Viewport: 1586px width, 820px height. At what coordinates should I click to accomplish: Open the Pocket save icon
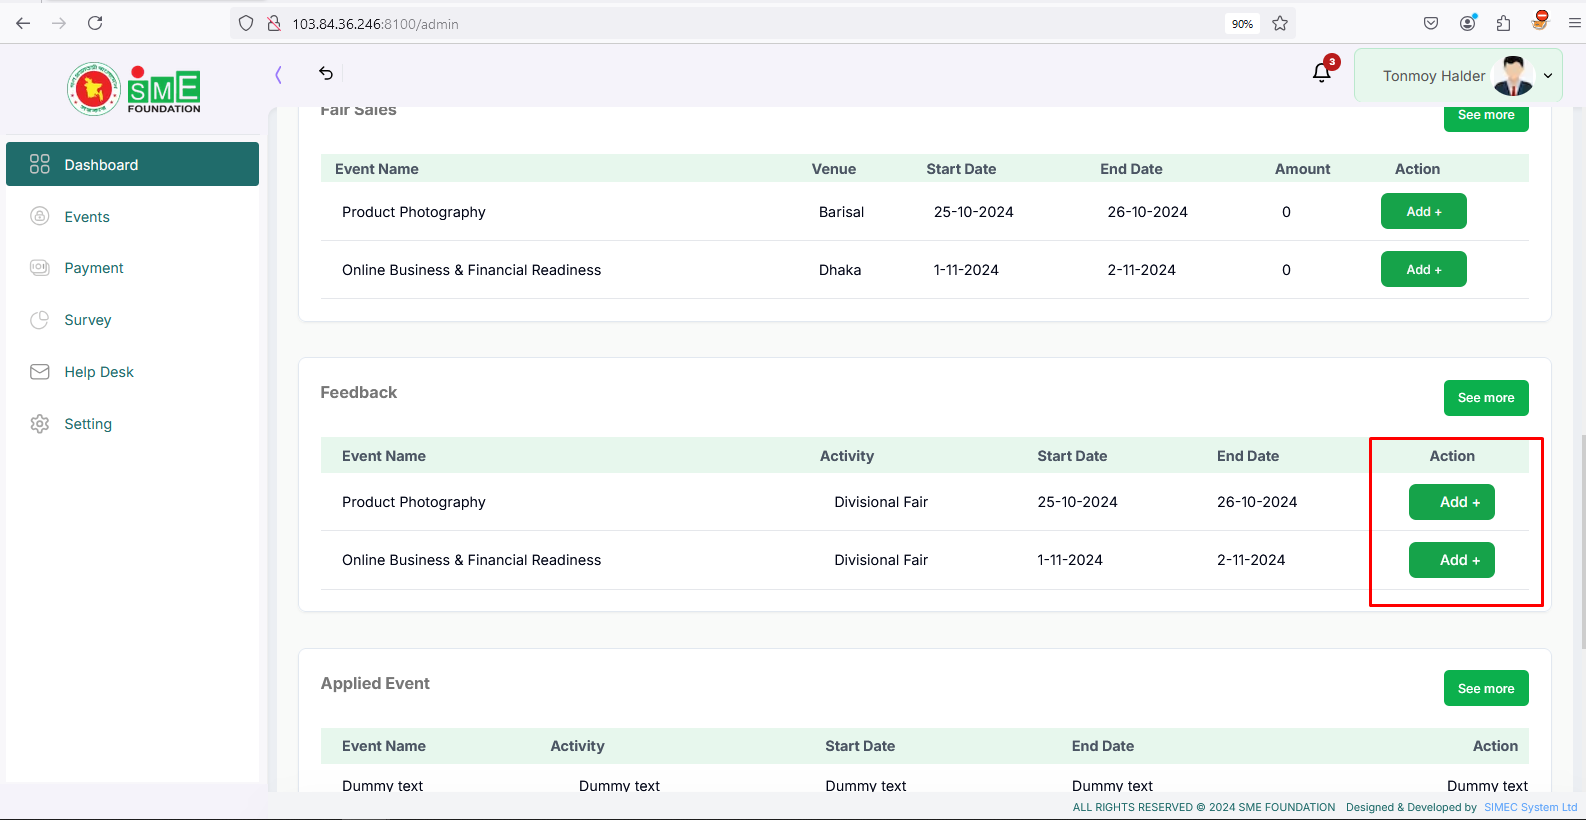[x=1431, y=23]
